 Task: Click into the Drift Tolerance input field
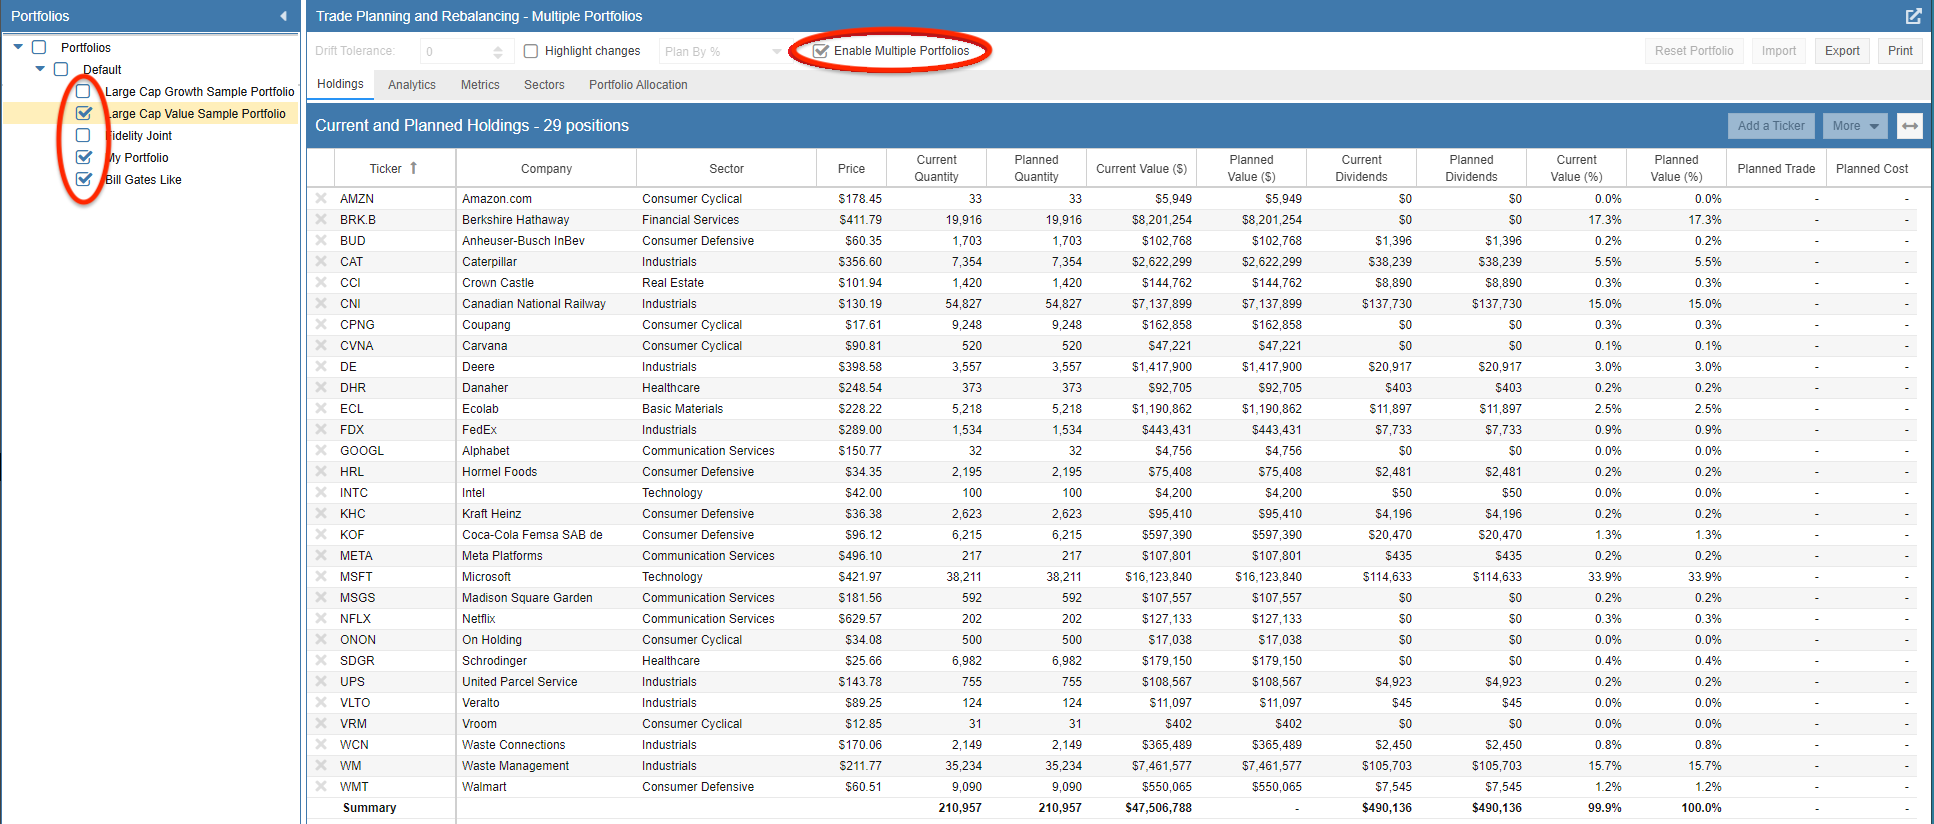point(455,51)
